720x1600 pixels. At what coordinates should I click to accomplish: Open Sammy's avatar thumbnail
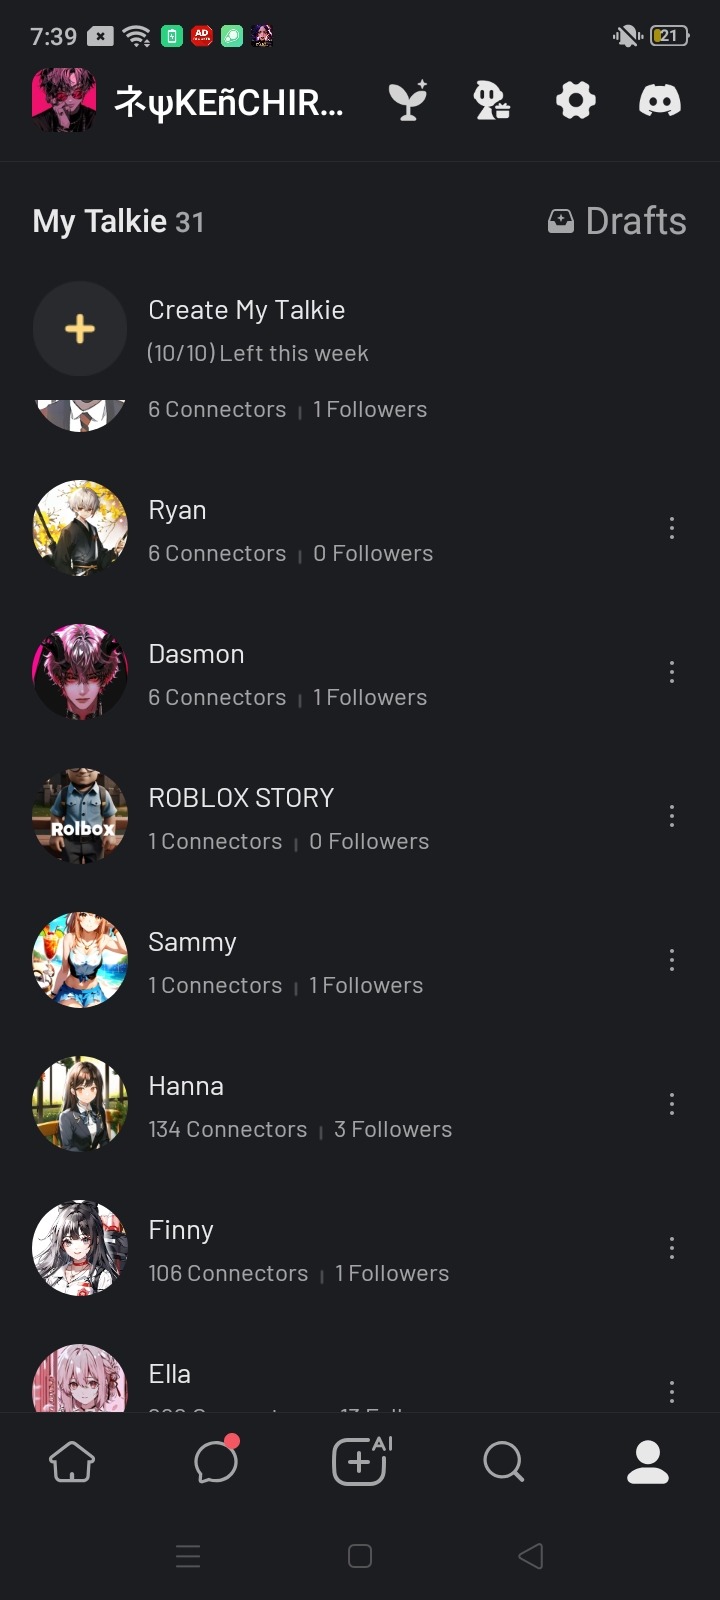click(80, 960)
